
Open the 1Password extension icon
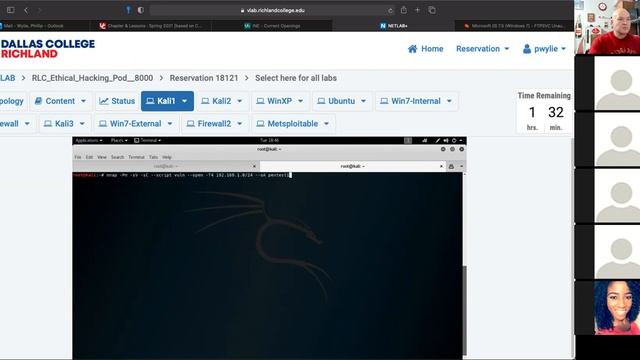pos(128,10)
